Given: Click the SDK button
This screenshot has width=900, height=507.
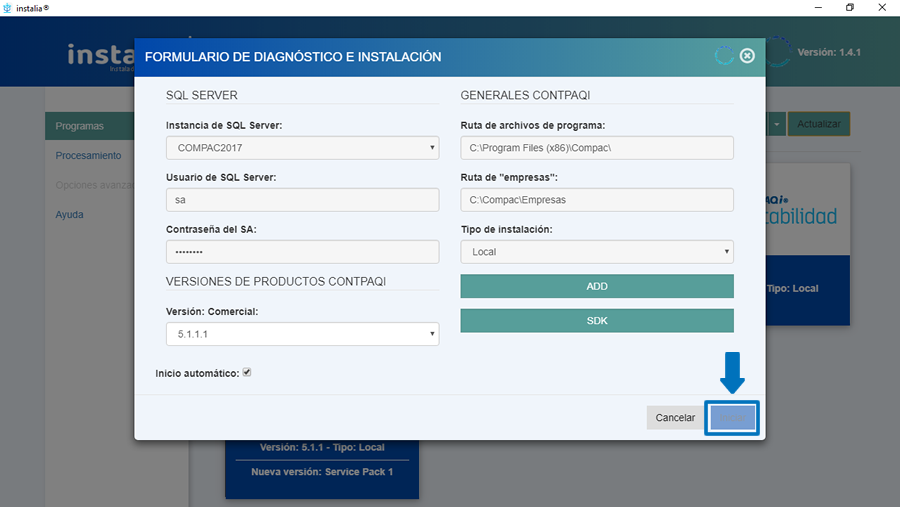Looking at the screenshot, I should (597, 321).
